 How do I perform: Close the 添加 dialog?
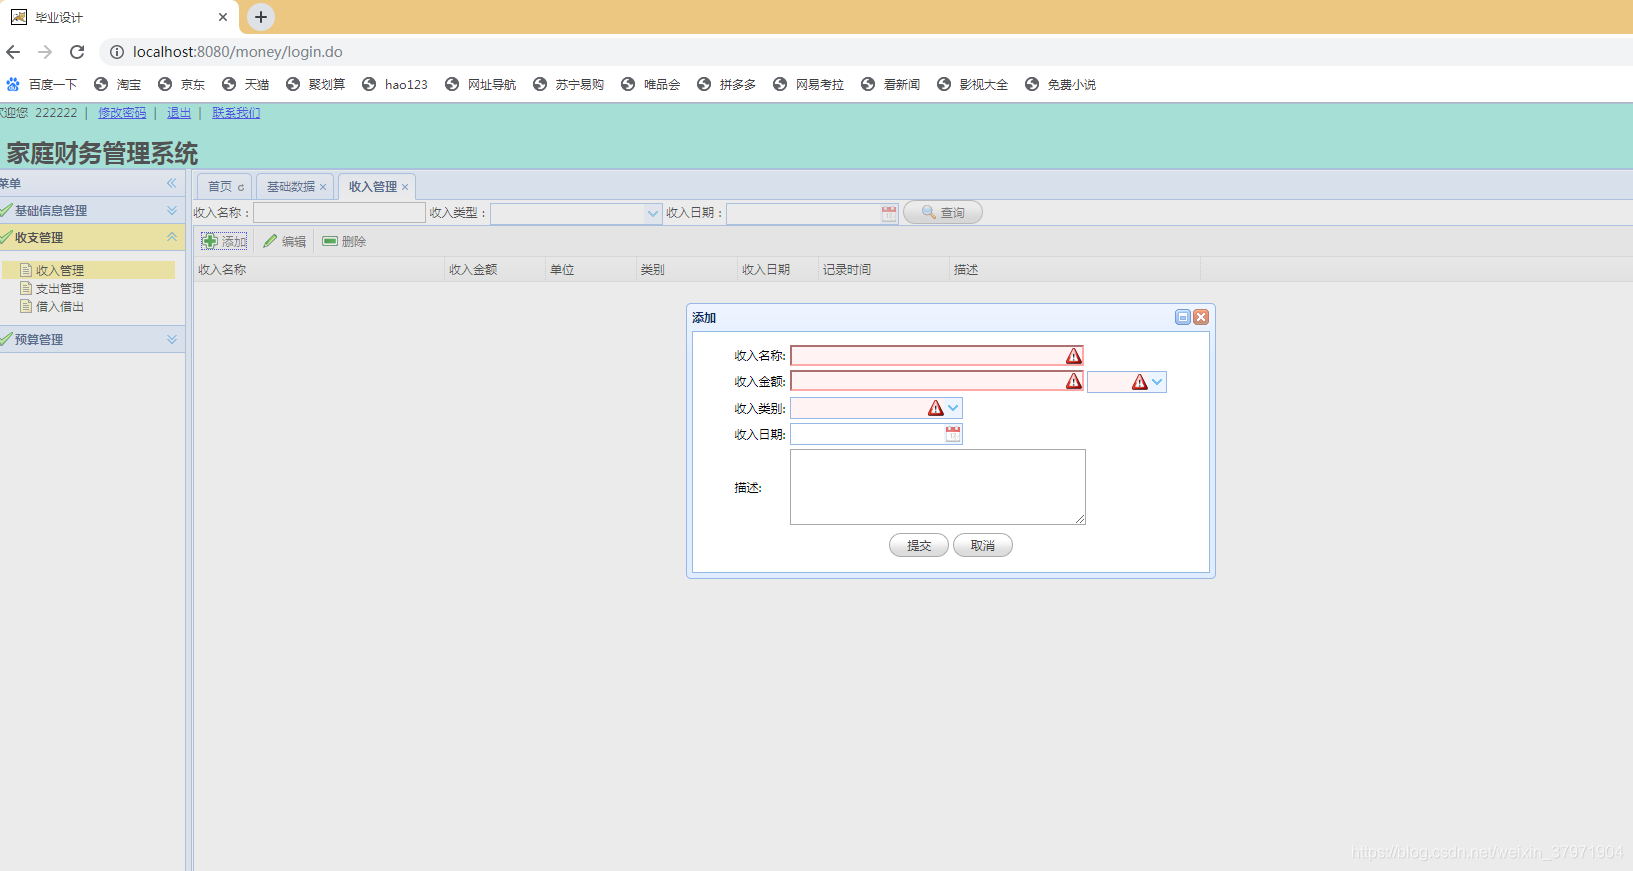pos(1201,317)
